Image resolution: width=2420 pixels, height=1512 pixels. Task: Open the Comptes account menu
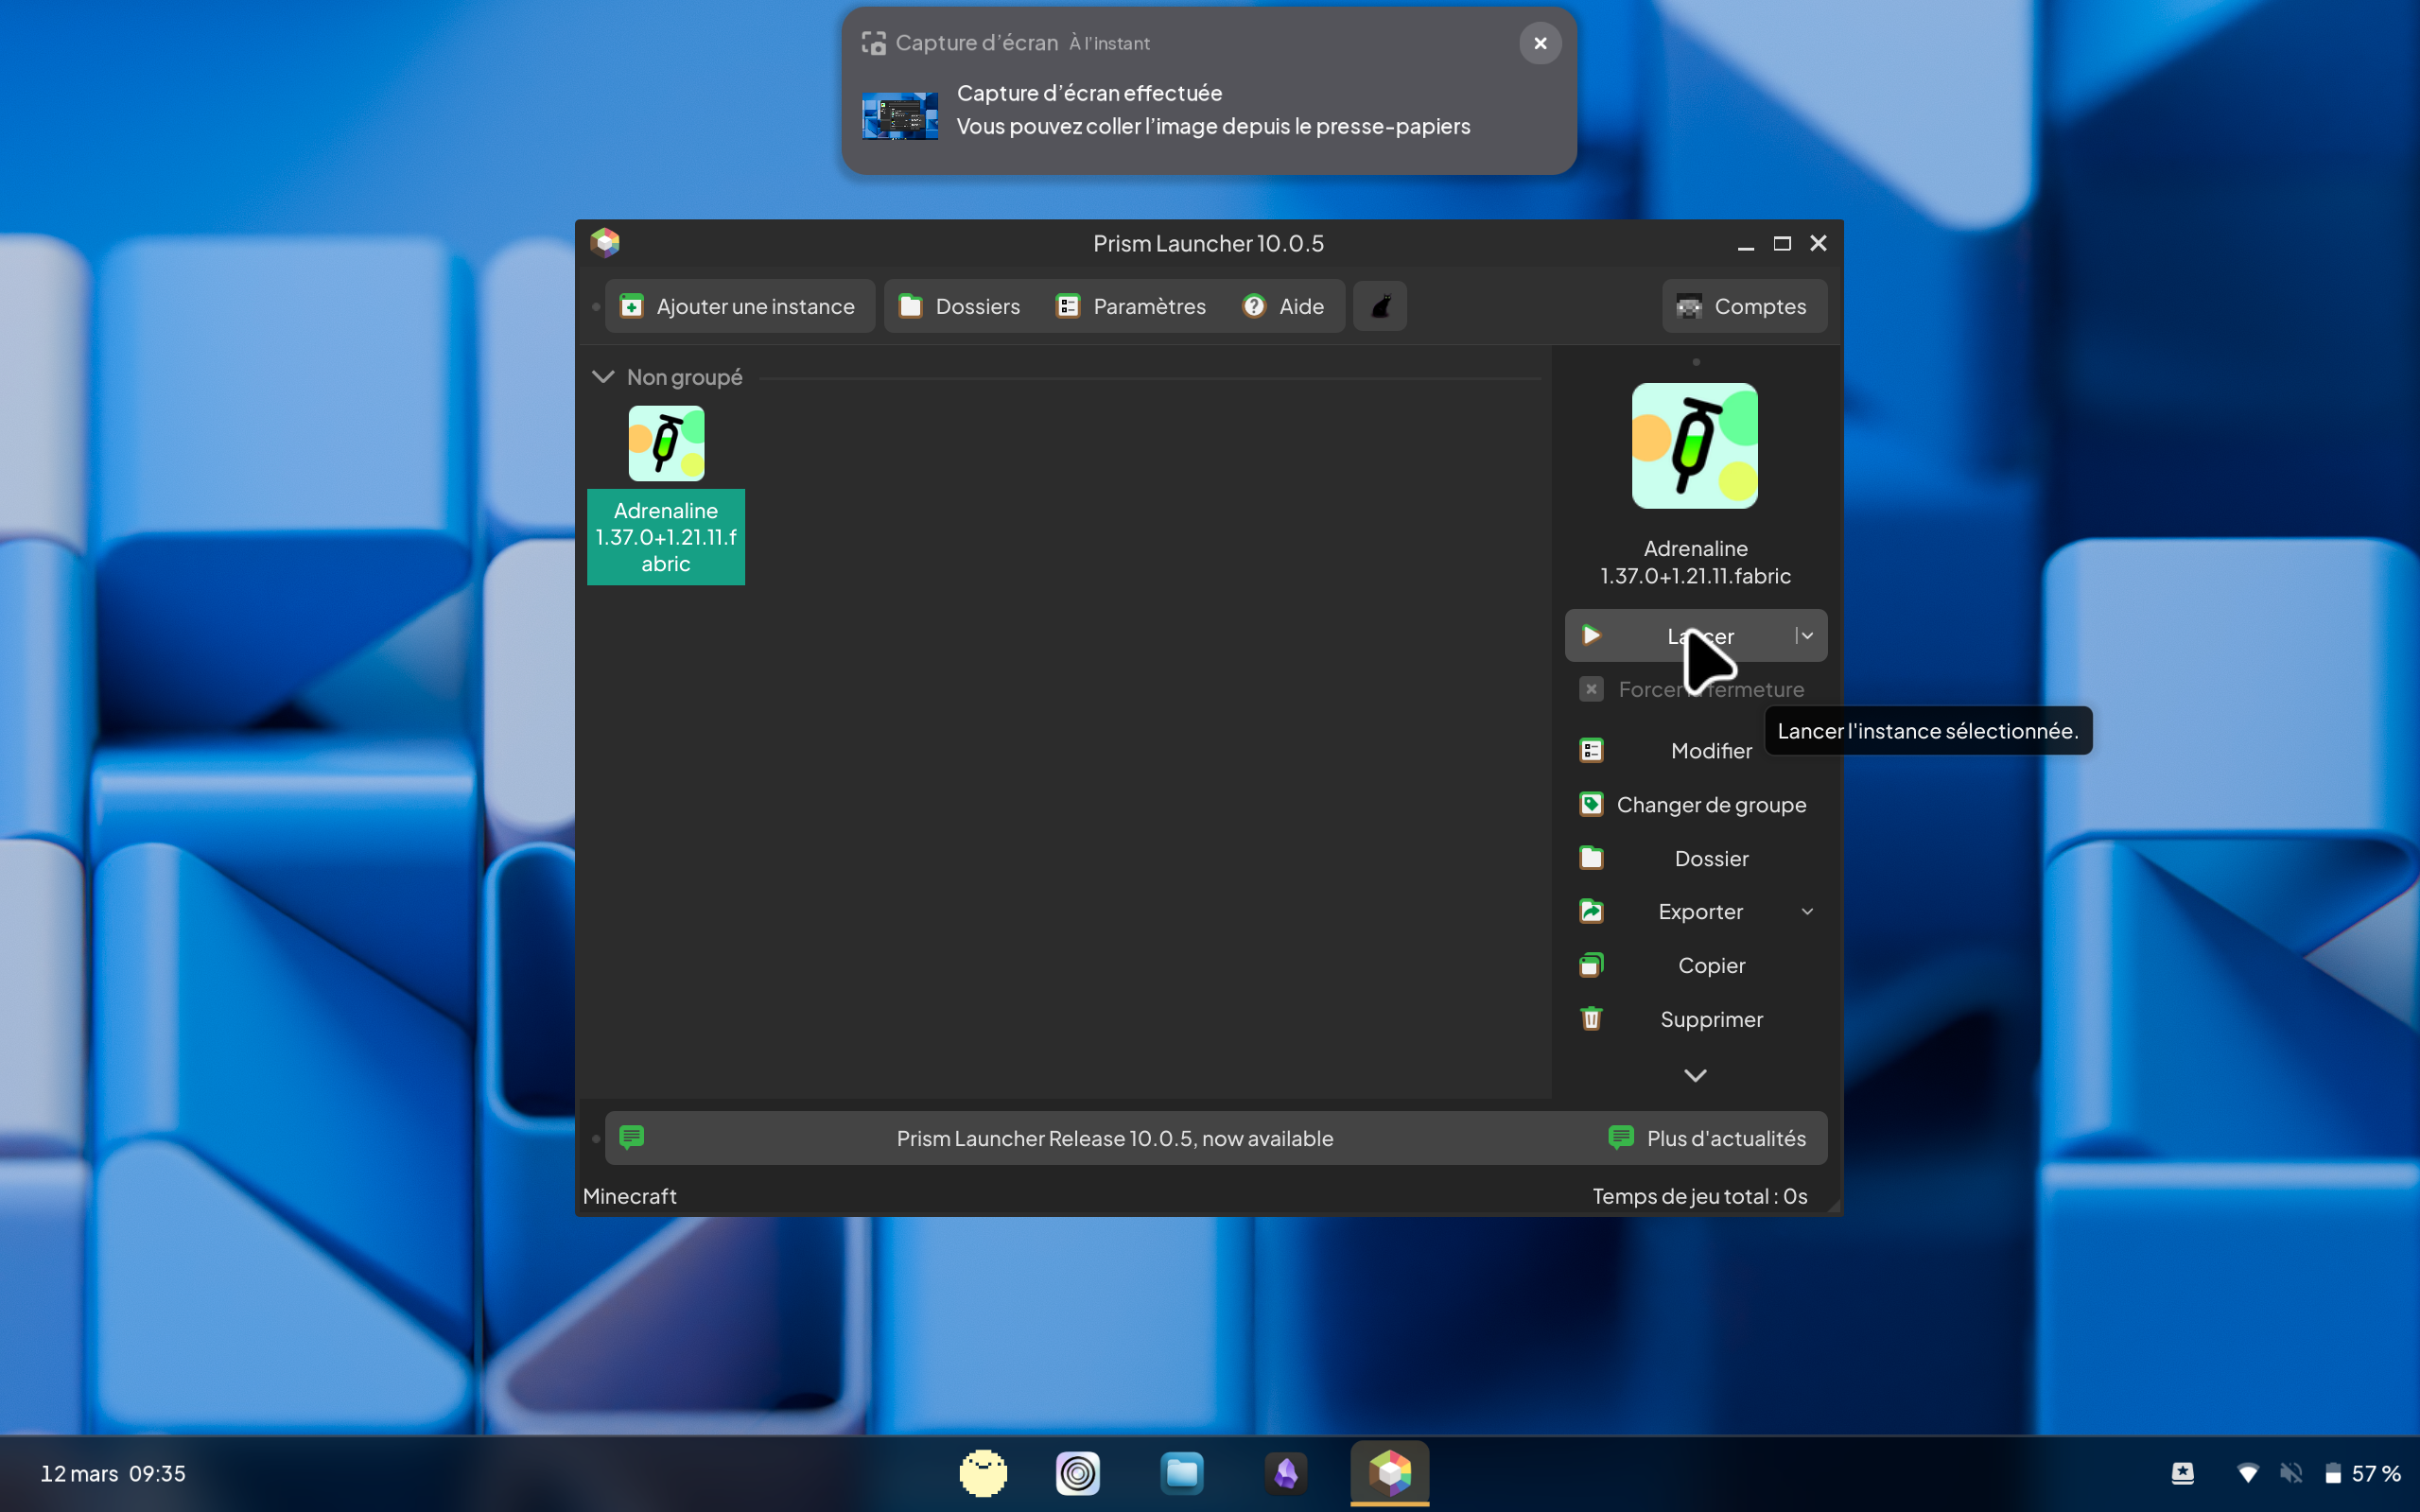1744,306
